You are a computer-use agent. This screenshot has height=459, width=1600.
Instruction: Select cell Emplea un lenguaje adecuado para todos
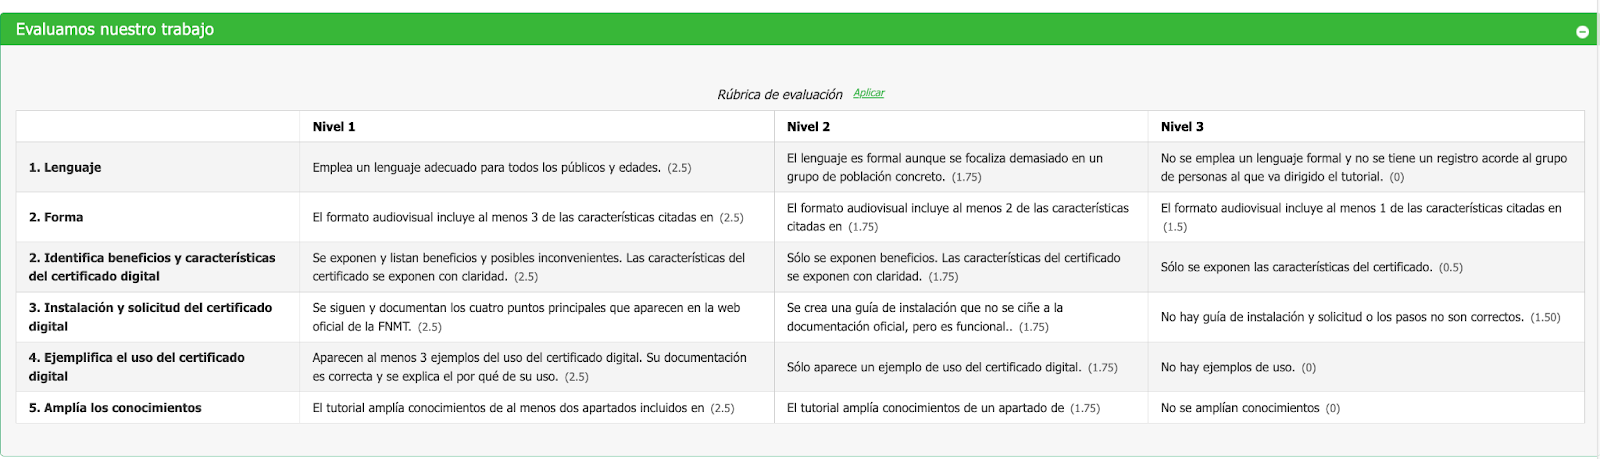[536, 167]
